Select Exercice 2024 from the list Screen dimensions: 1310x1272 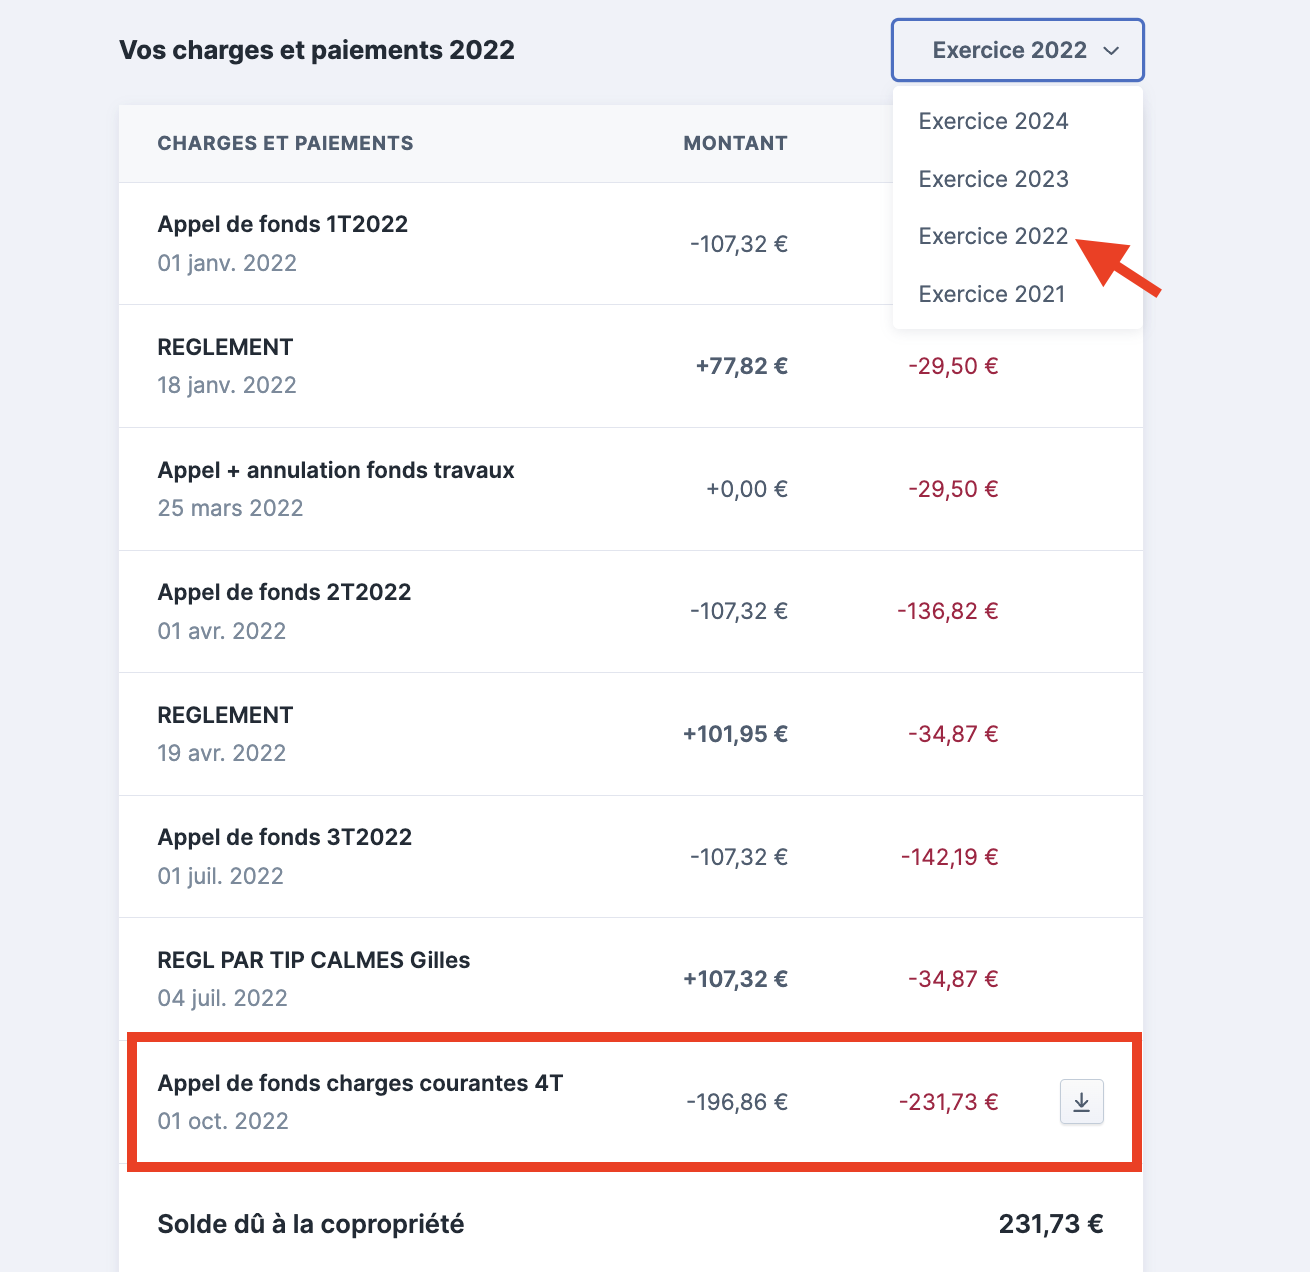pyautogui.click(x=993, y=121)
